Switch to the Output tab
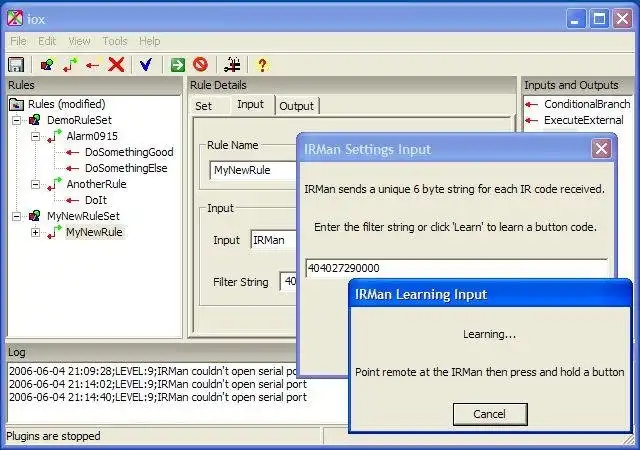This screenshot has height=450, width=640. click(x=297, y=106)
